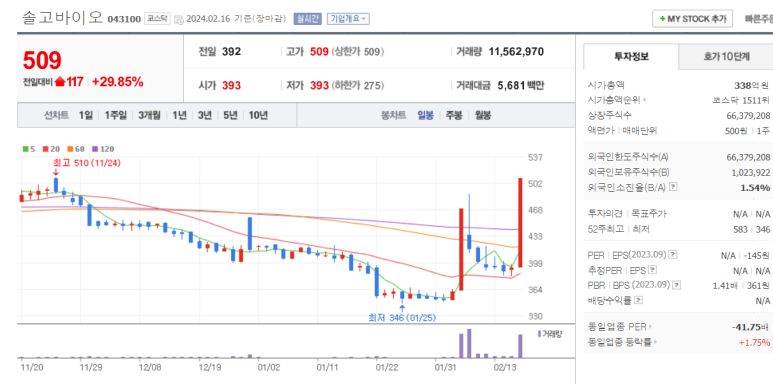Click the 동일업종 PER value -41.75배
Viewport: 773px width, 384px height.
[751, 327]
